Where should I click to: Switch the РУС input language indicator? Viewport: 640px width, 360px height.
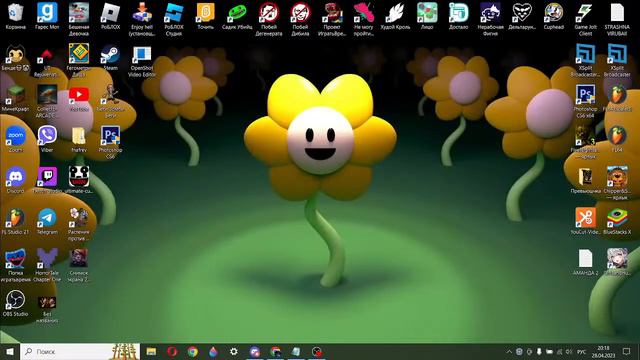[x=581, y=351]
